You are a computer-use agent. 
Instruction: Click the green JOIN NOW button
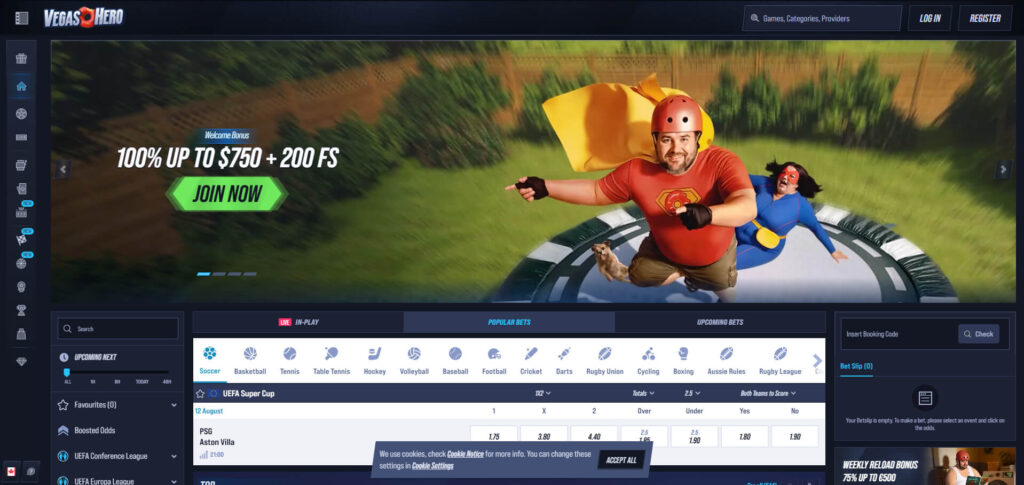point(227,194)
